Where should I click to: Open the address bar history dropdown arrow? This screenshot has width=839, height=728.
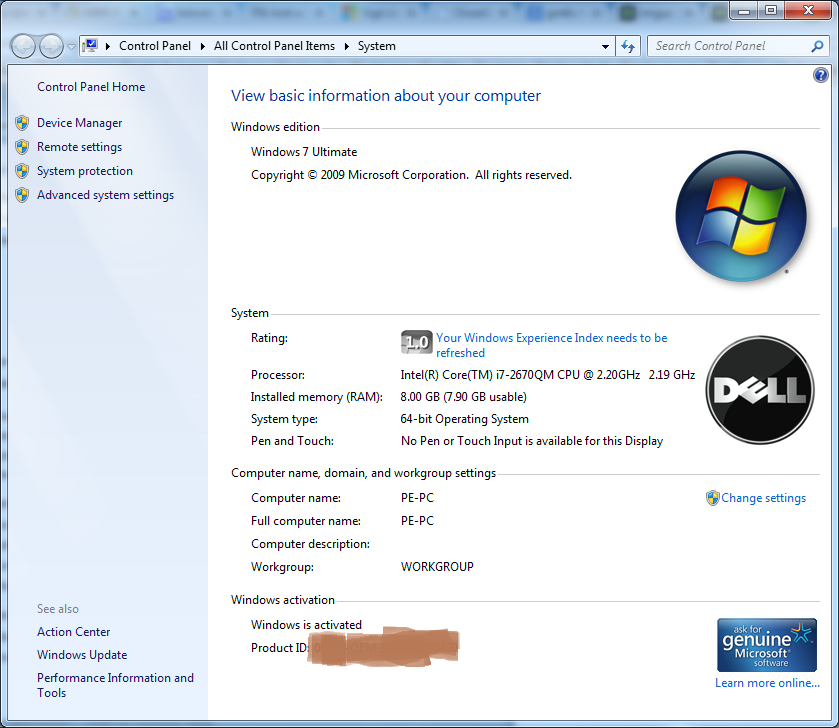(605, 47)
